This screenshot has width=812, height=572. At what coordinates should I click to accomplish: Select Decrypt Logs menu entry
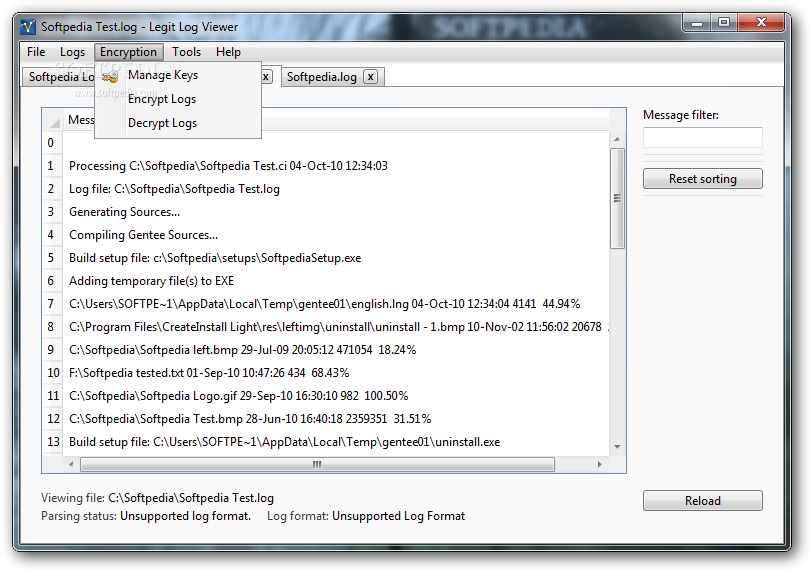point(178,123)
